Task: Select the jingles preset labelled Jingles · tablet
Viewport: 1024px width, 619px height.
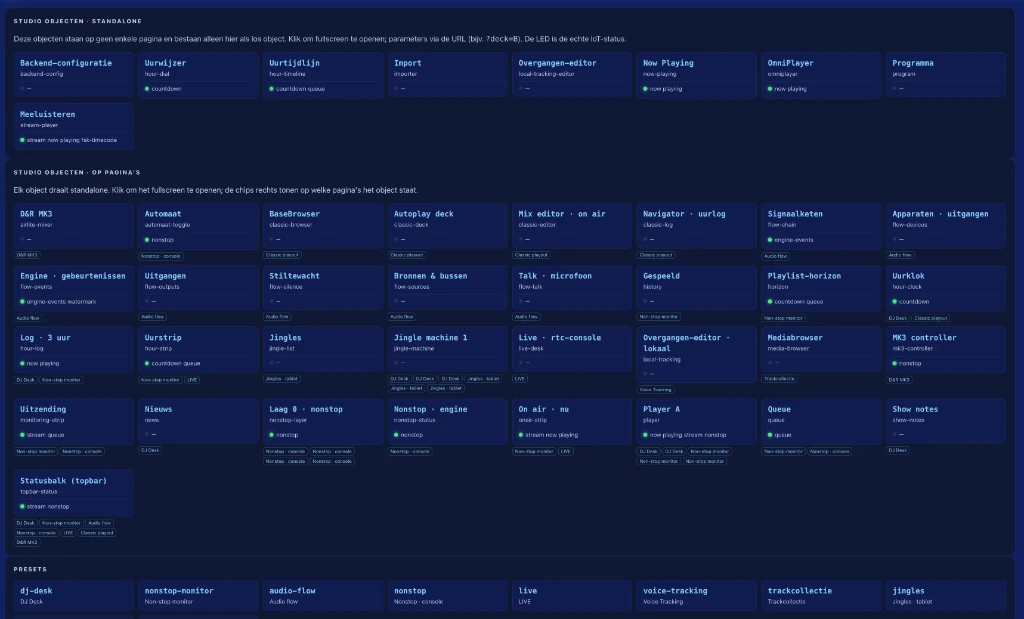Action: [946, 595]
